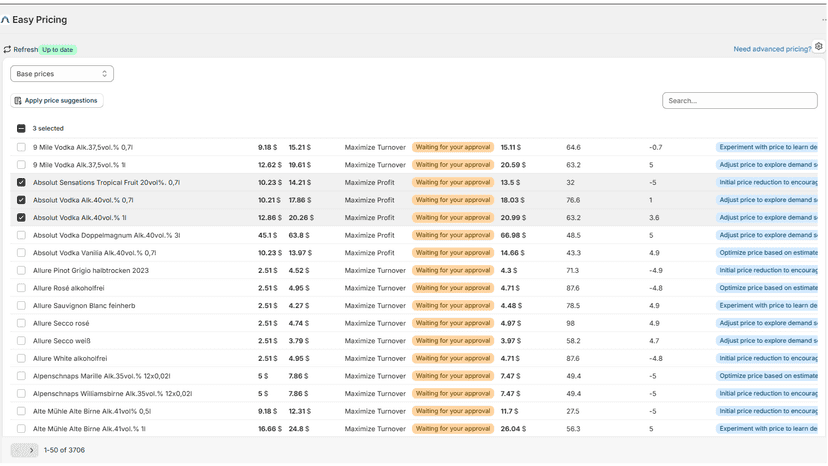Viewport: 828px width, 466px height.
Task: Check 9 Mile Vodka 1l row checkbox
Action: pyautogui.click(x=21, y=165)
